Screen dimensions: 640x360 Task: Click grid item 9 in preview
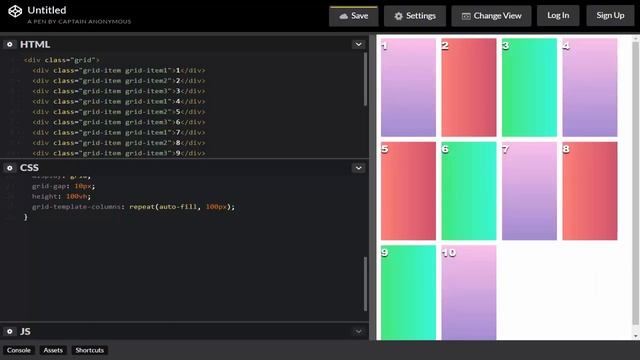[408, 293]
